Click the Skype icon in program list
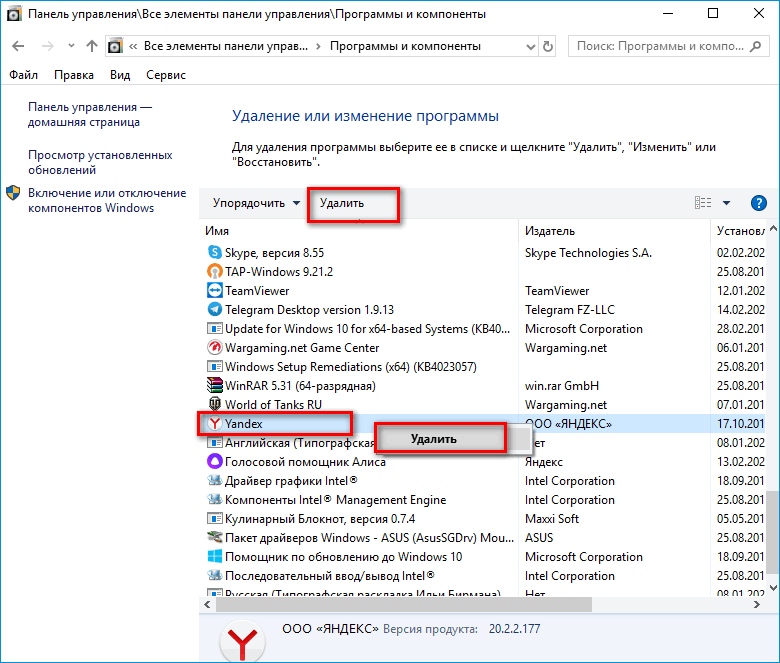The image size is (780, 663). 214,253
